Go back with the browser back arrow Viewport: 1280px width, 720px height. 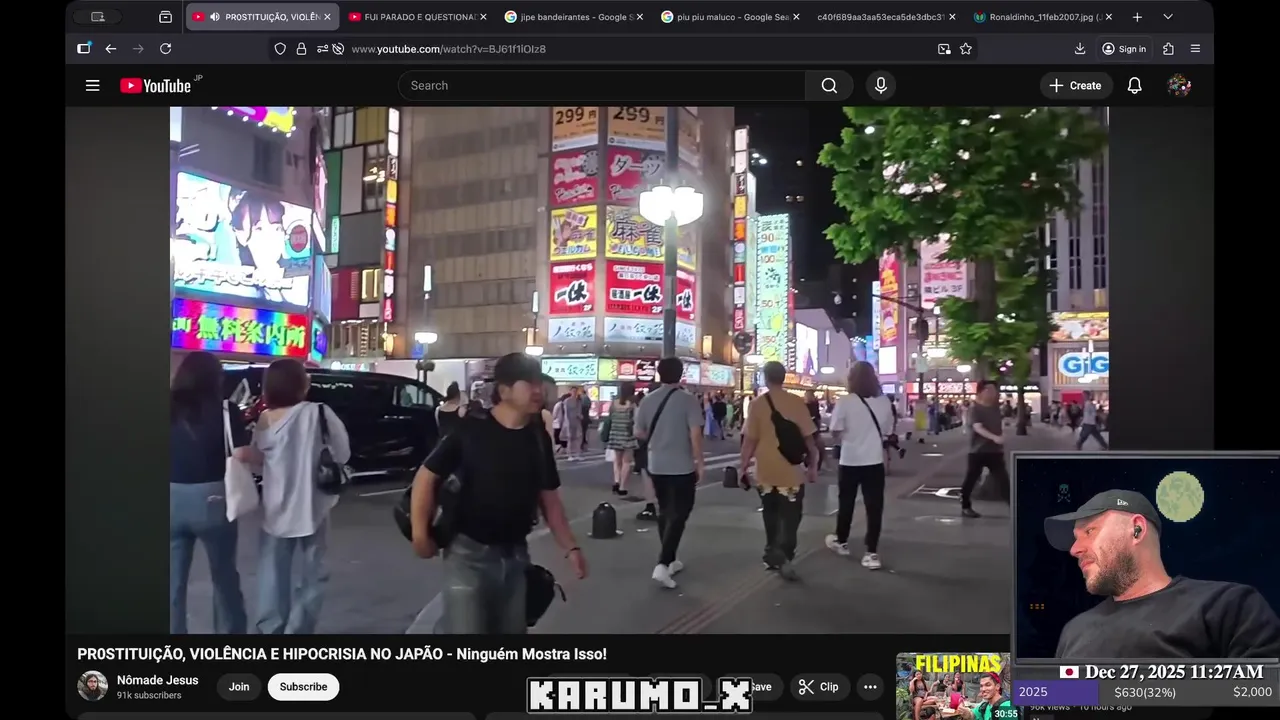coord(111,49)
